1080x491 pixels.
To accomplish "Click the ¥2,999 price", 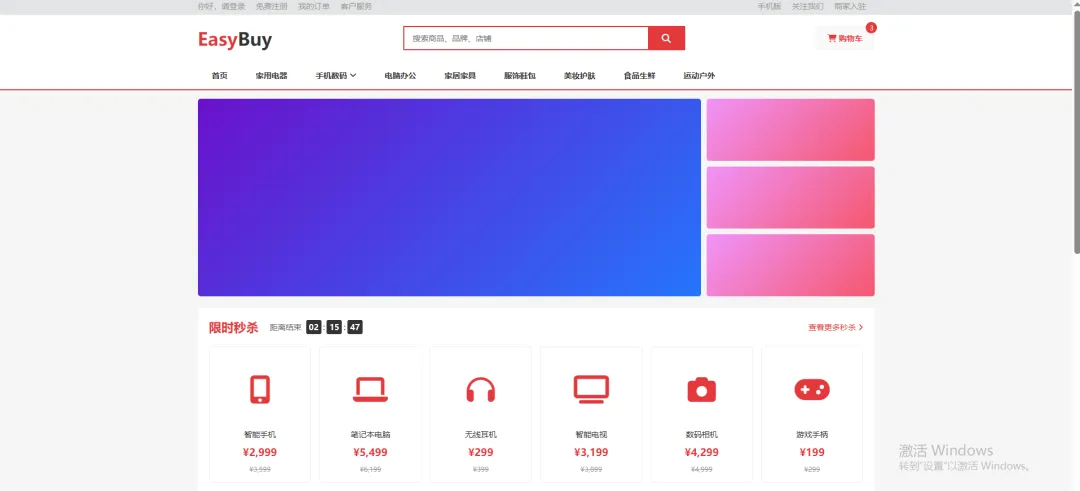I will point(260,452).
